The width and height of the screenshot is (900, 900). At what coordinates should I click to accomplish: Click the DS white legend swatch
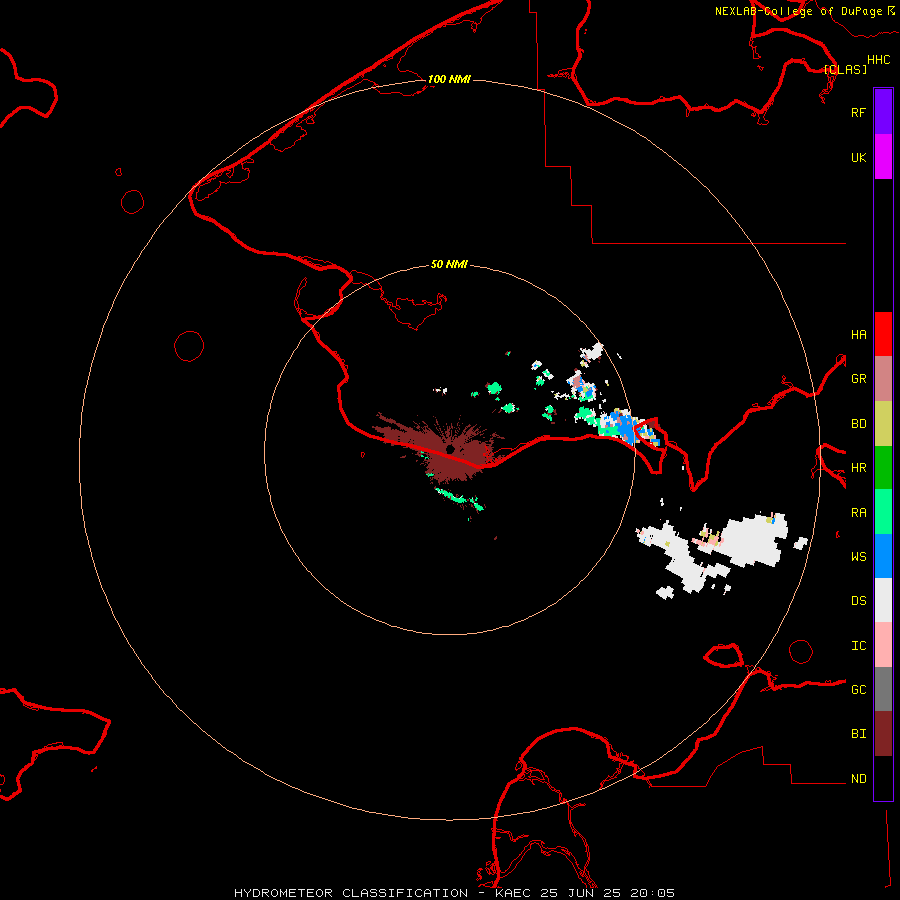[x=883, y=600]
